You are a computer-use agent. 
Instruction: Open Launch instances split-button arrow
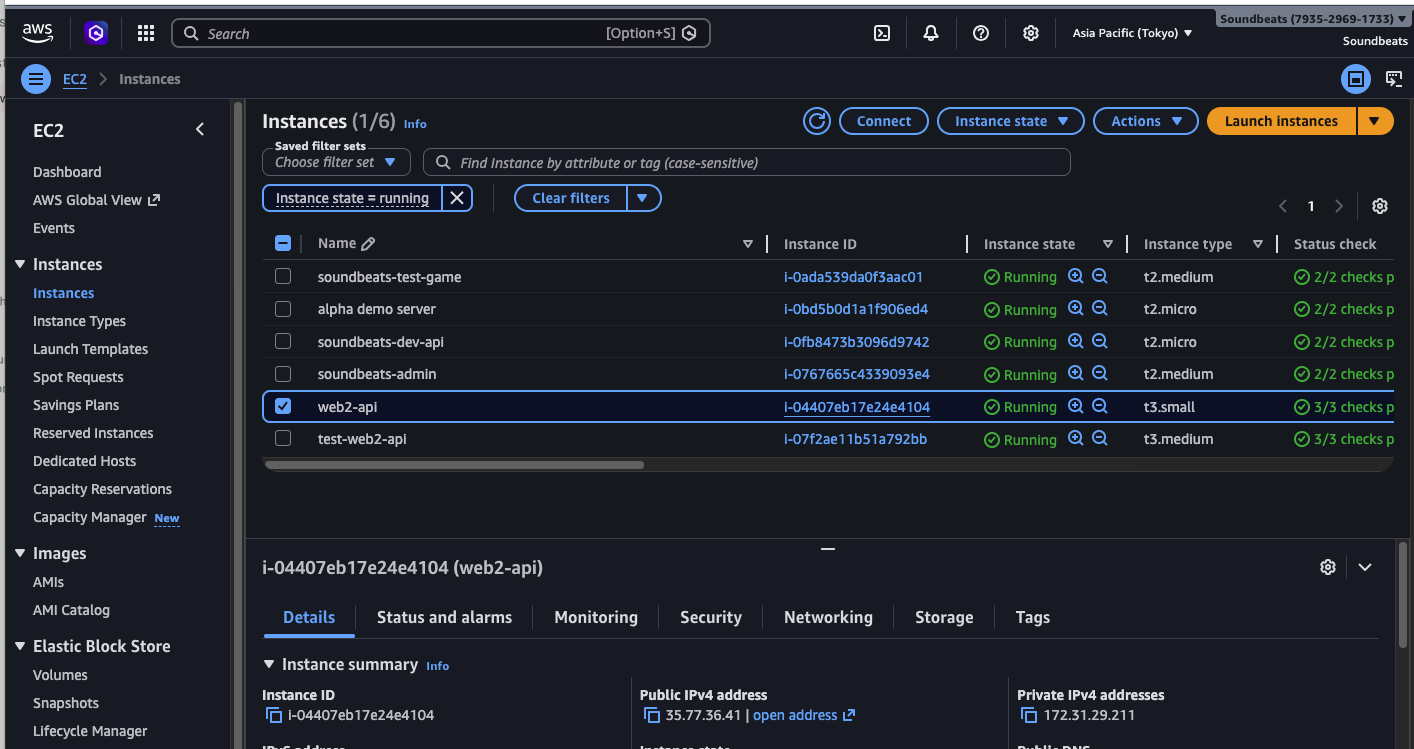pyautogui.click(x=1375, y=121)
